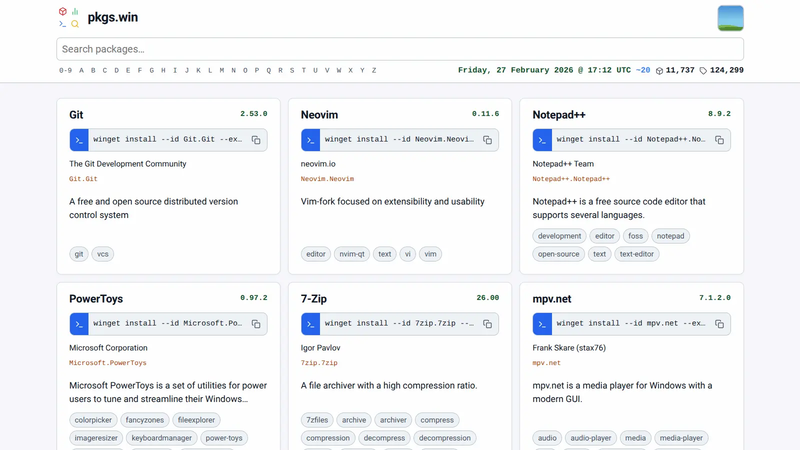This screenshot has height=450, width=800.
Task: Filter packages by 0-9
Action: pyautogui.click(x=65, y=70)
